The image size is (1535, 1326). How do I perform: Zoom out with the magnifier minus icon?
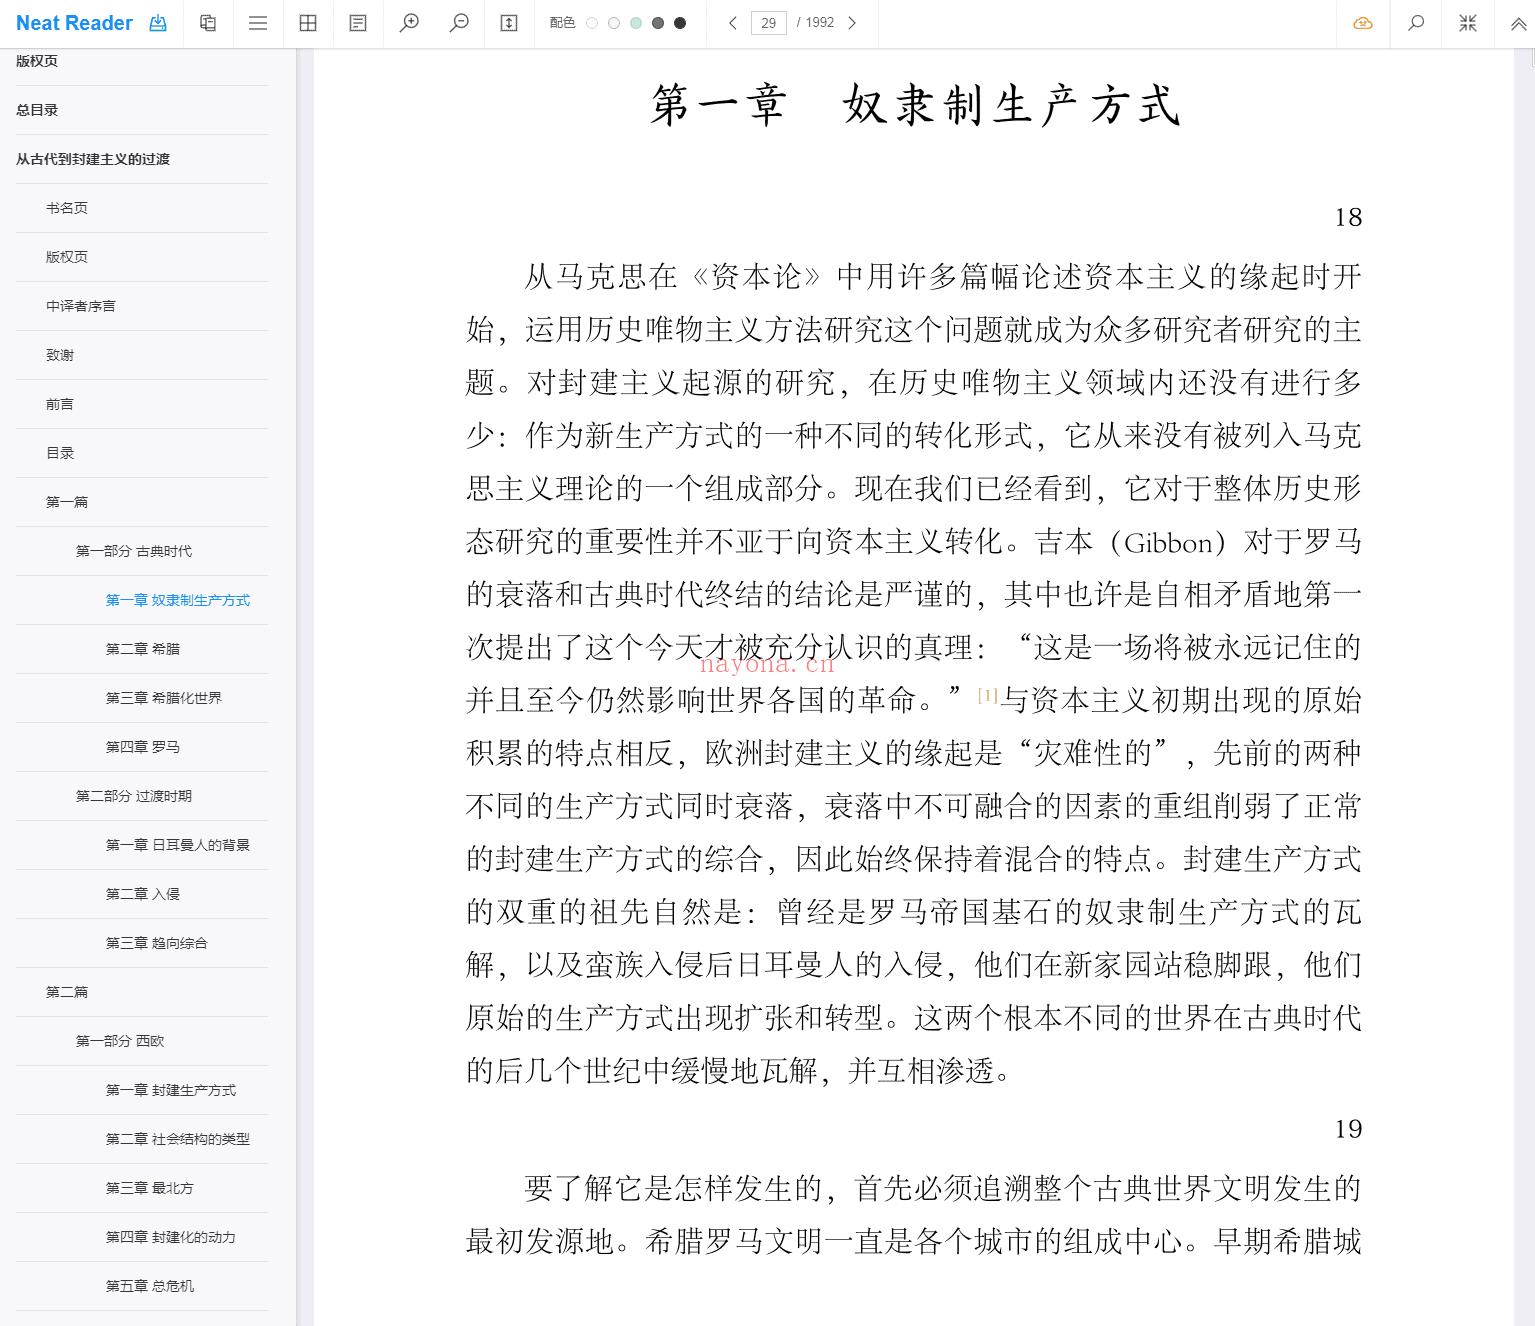[459, 23]
